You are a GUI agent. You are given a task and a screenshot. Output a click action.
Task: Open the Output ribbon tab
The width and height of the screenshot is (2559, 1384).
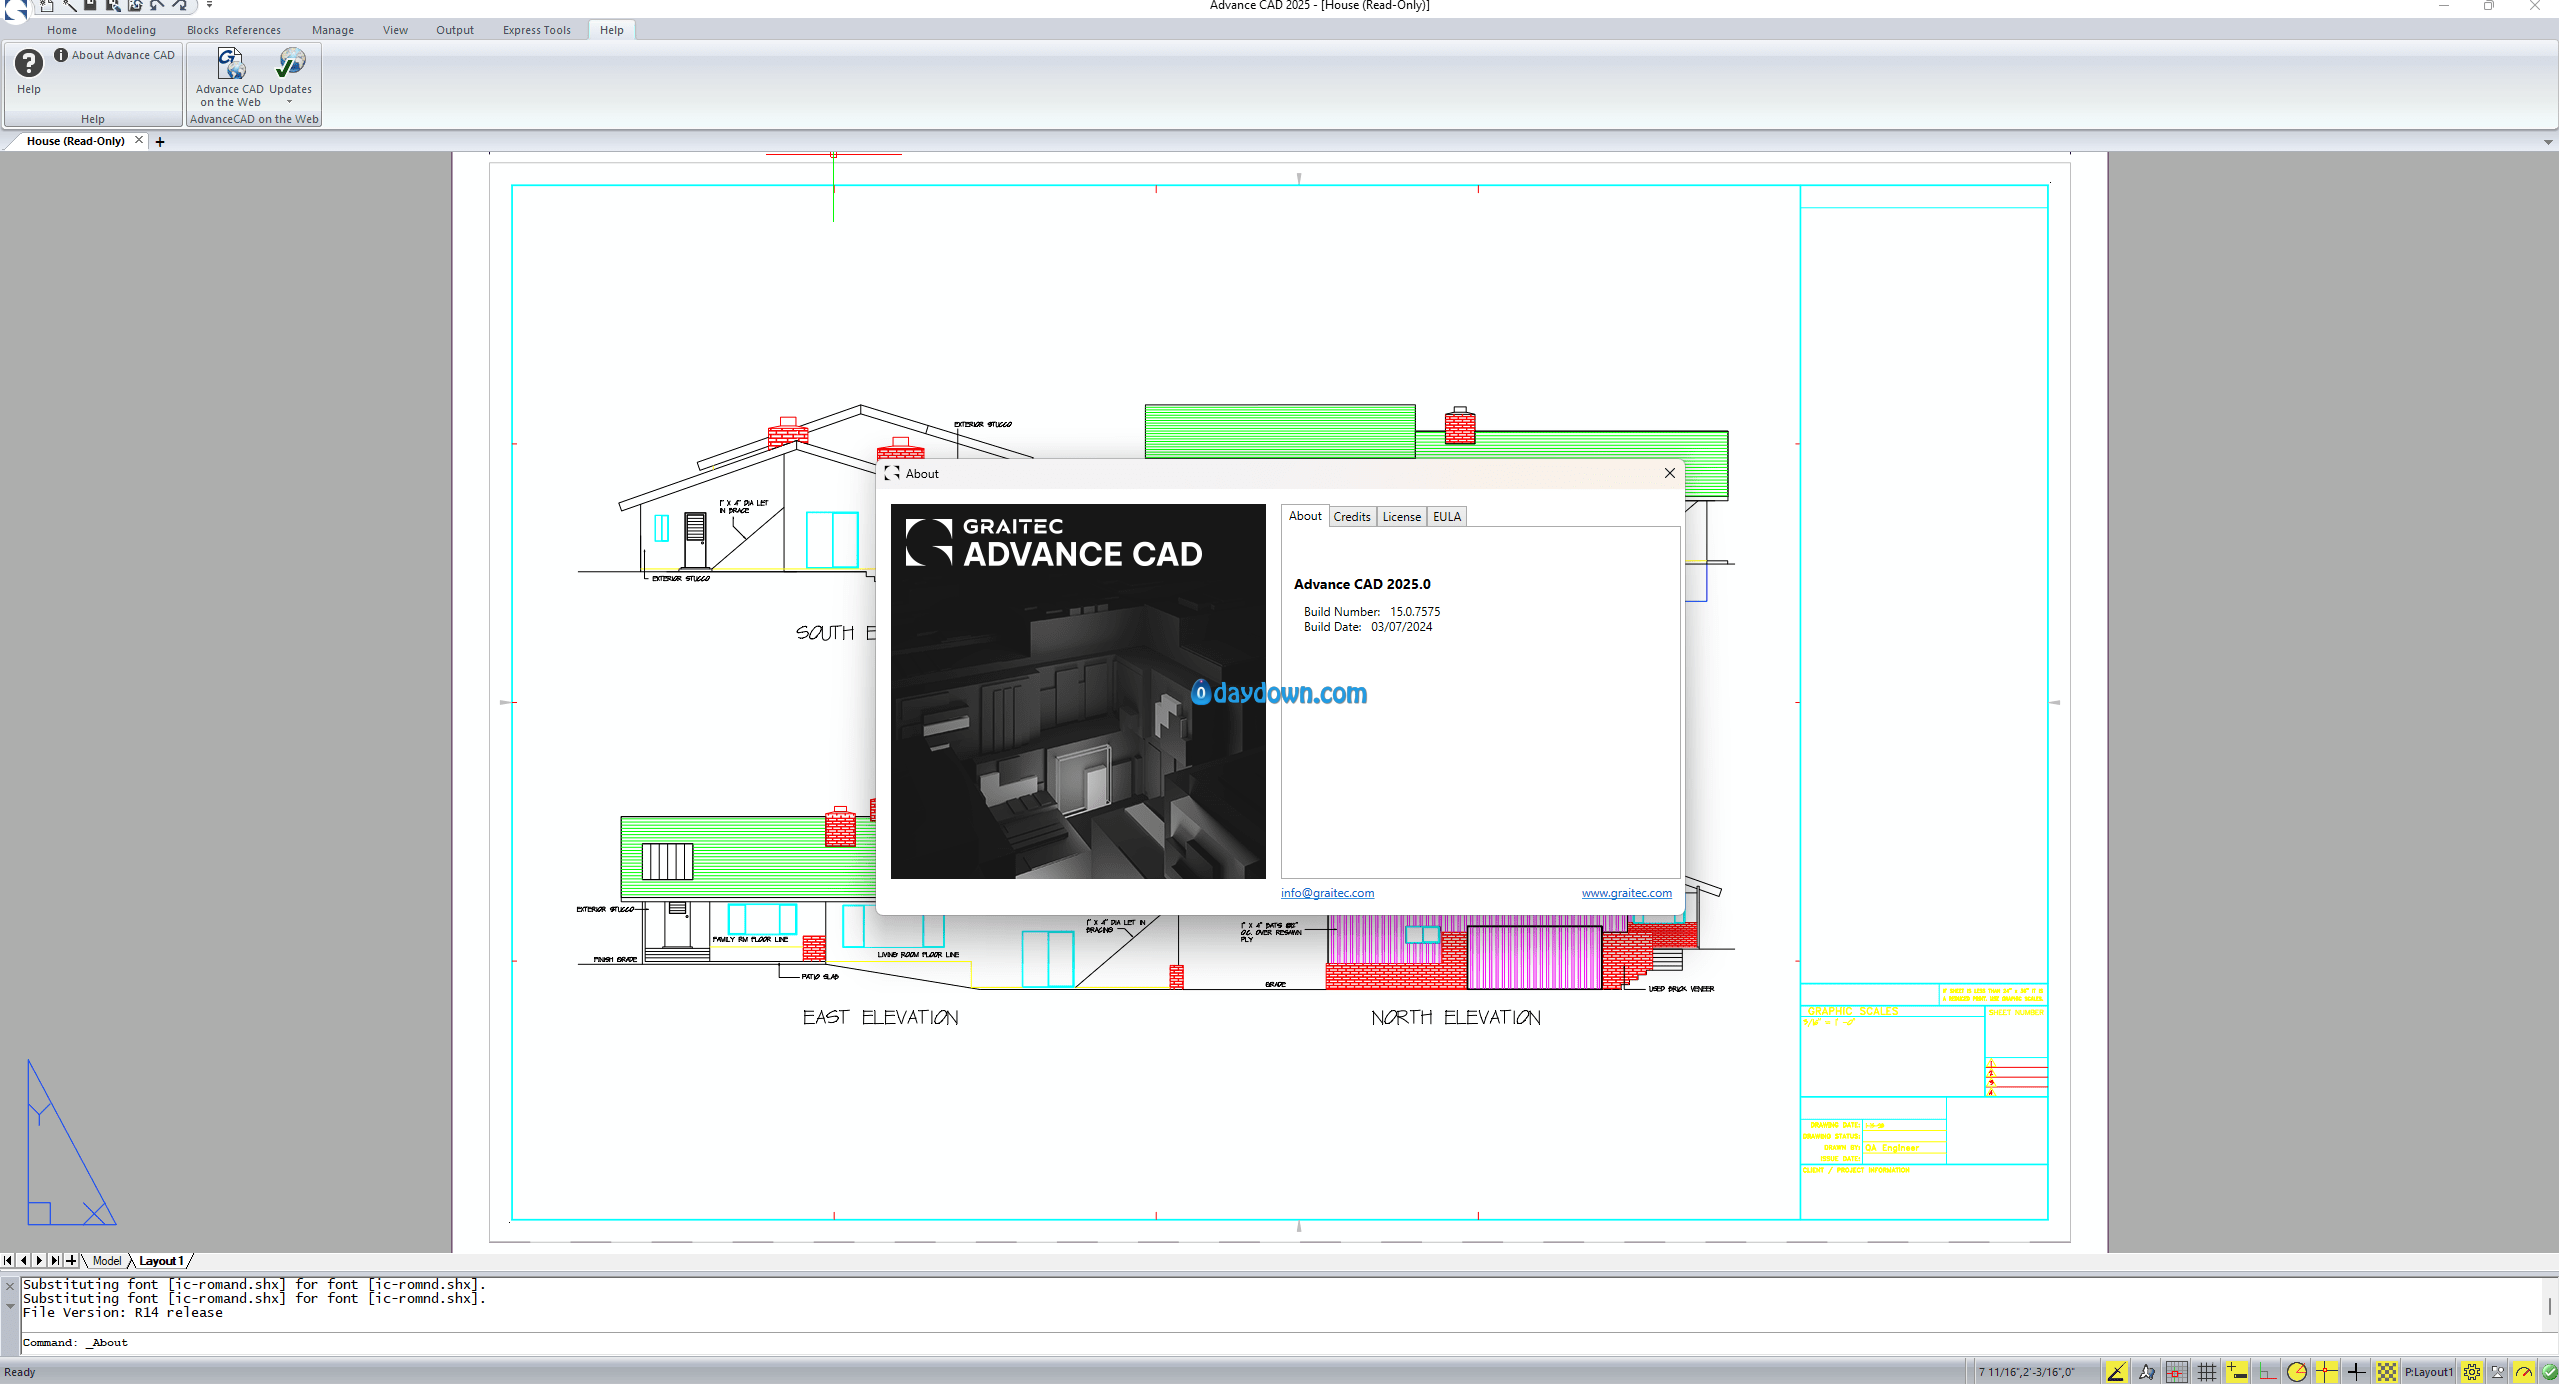(x=455, y=30)
